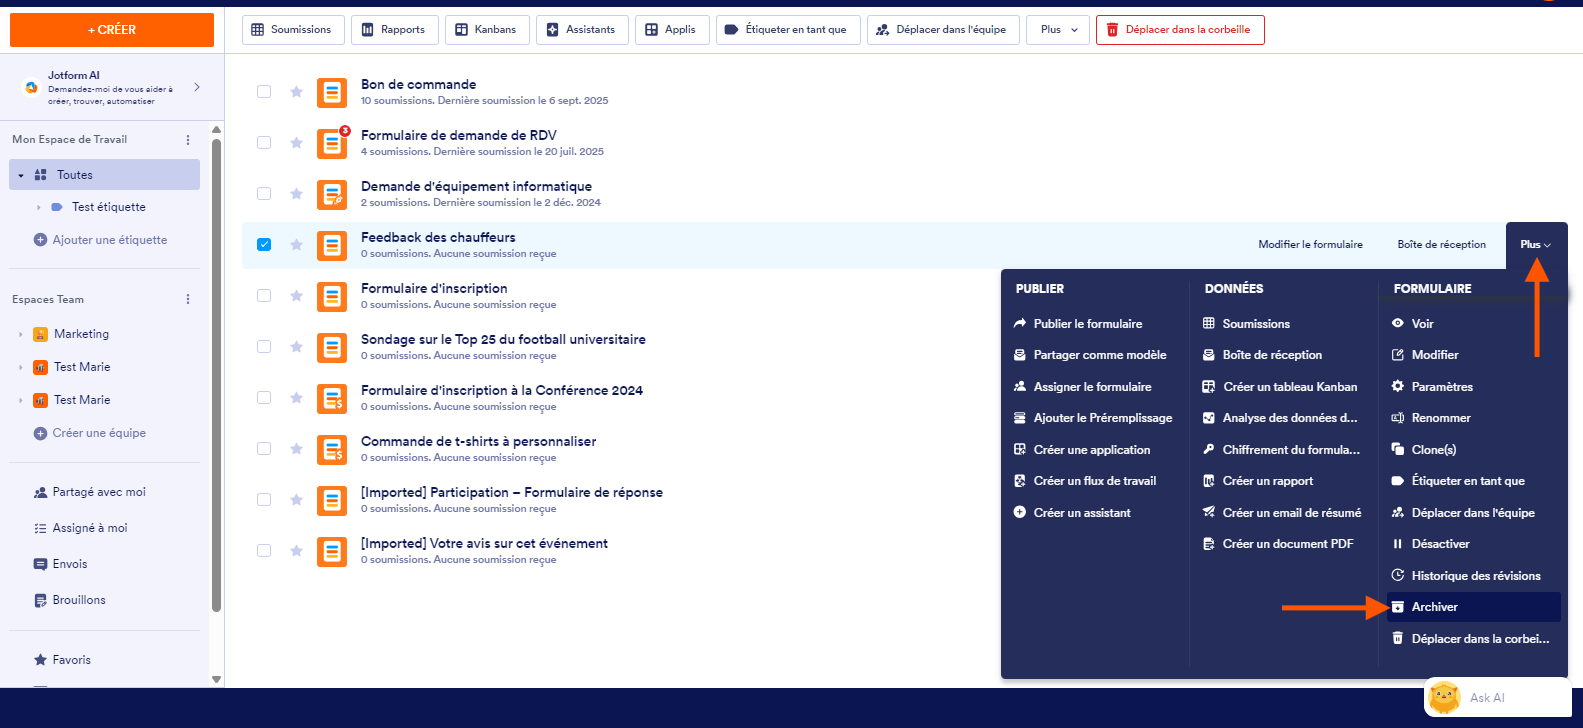Expand the Marketing team arrow
The image size is (1583, 728).
(20, 334)
